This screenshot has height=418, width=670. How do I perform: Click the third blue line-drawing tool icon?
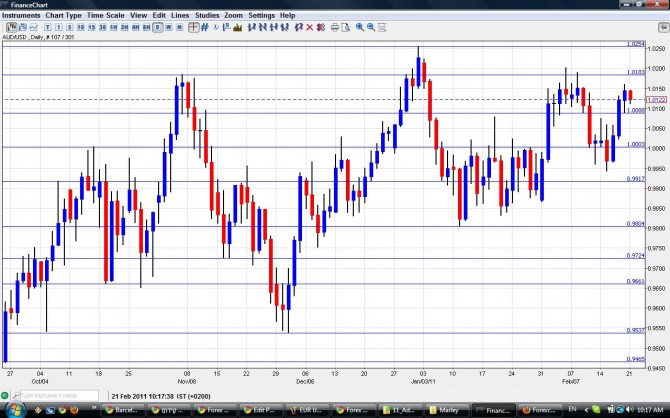tap(274, 27)
